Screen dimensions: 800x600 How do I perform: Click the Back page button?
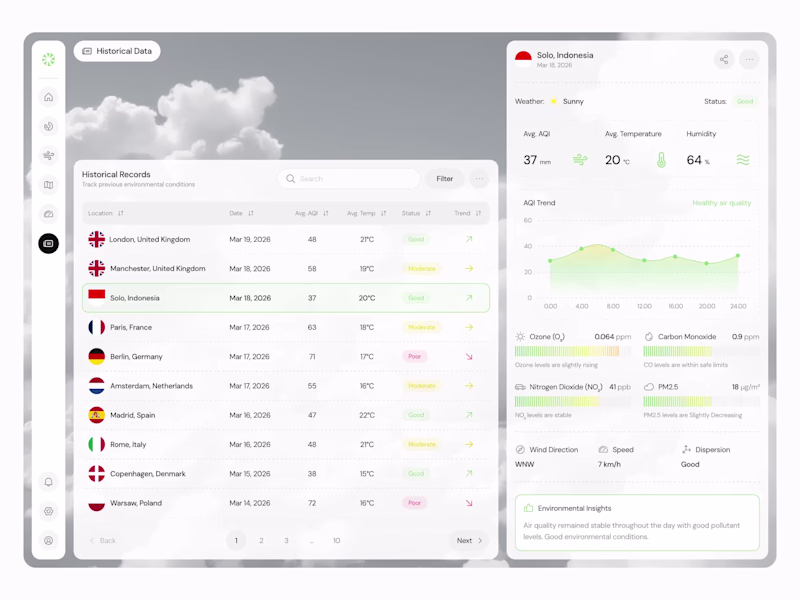click(x=103, y=540)
